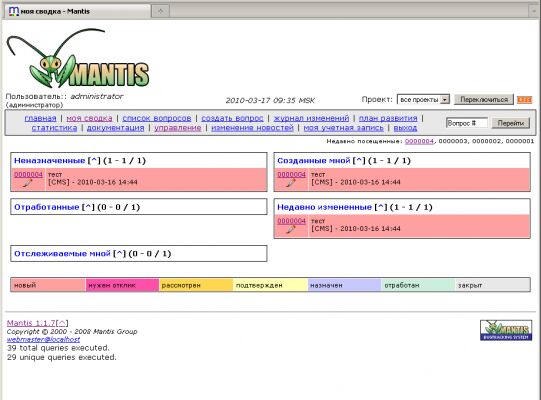
Task: Click [^] next to Созданные мной
Action: click(x=359, y=160)
